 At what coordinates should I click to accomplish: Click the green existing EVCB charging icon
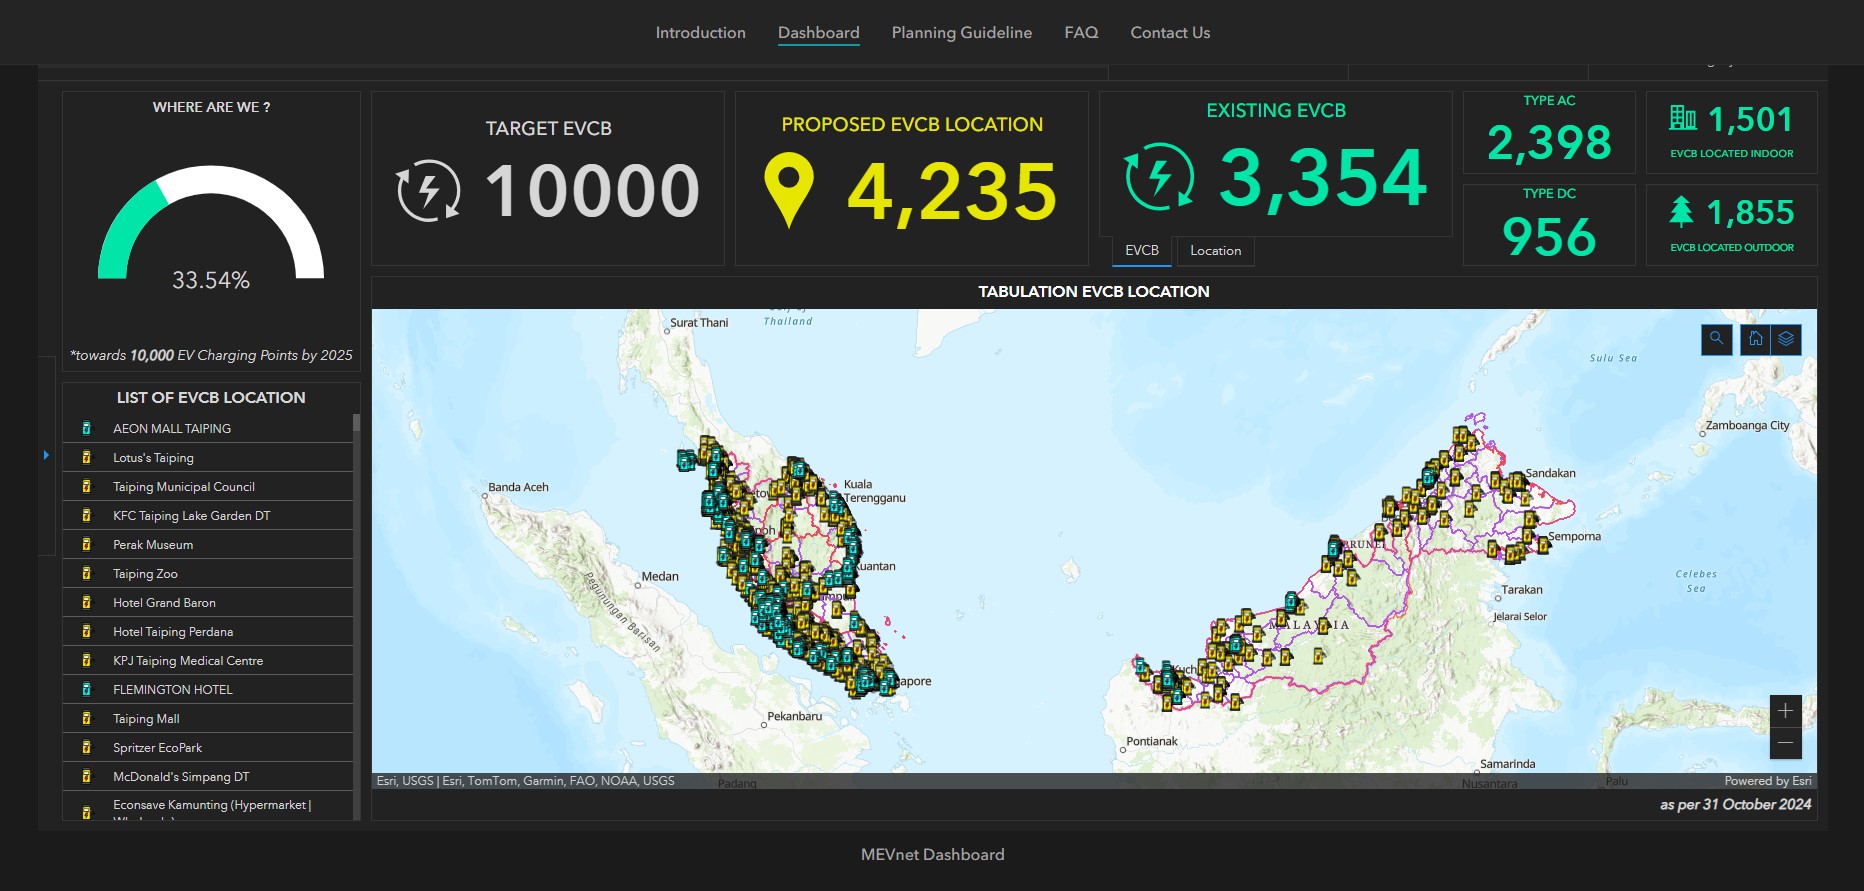coord(1159,177)
